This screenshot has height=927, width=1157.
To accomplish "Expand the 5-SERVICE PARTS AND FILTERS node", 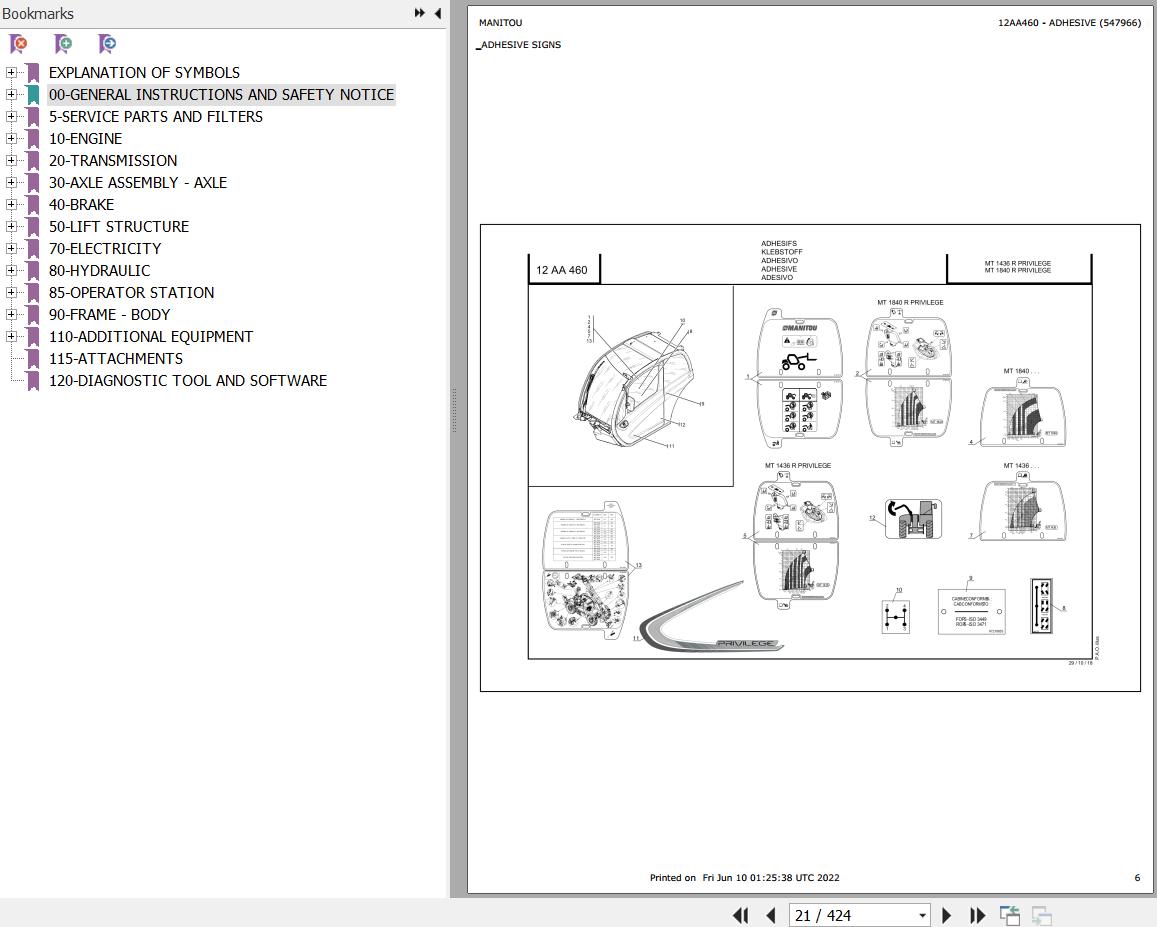I will click(10, 117).
